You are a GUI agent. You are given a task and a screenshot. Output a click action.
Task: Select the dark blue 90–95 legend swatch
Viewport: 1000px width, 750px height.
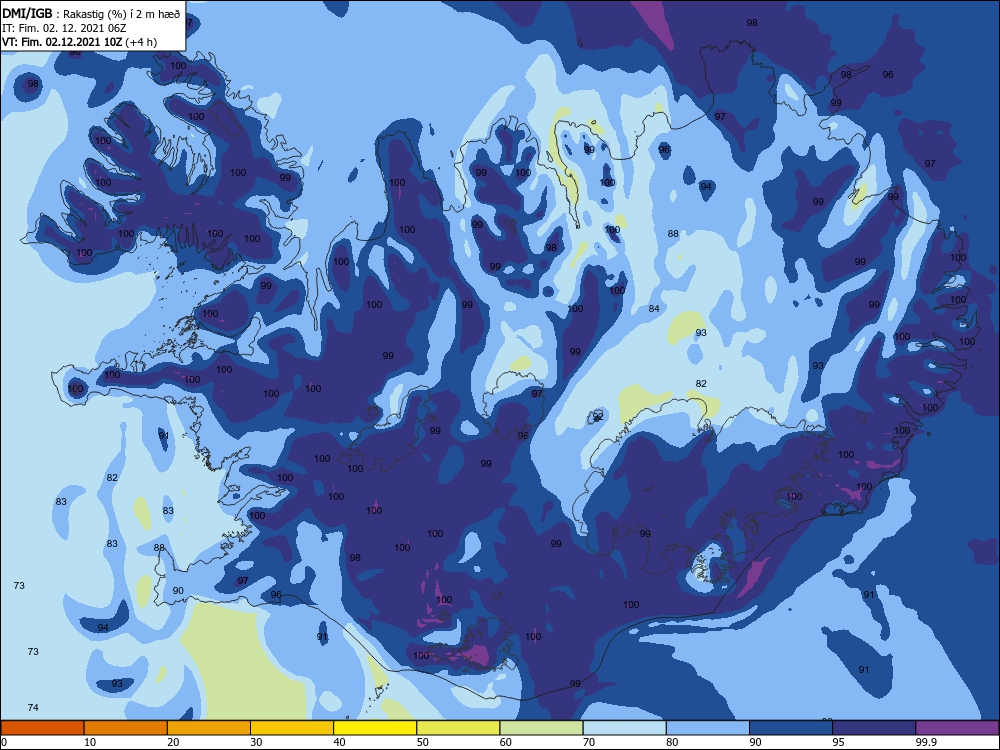click(791, 728)
